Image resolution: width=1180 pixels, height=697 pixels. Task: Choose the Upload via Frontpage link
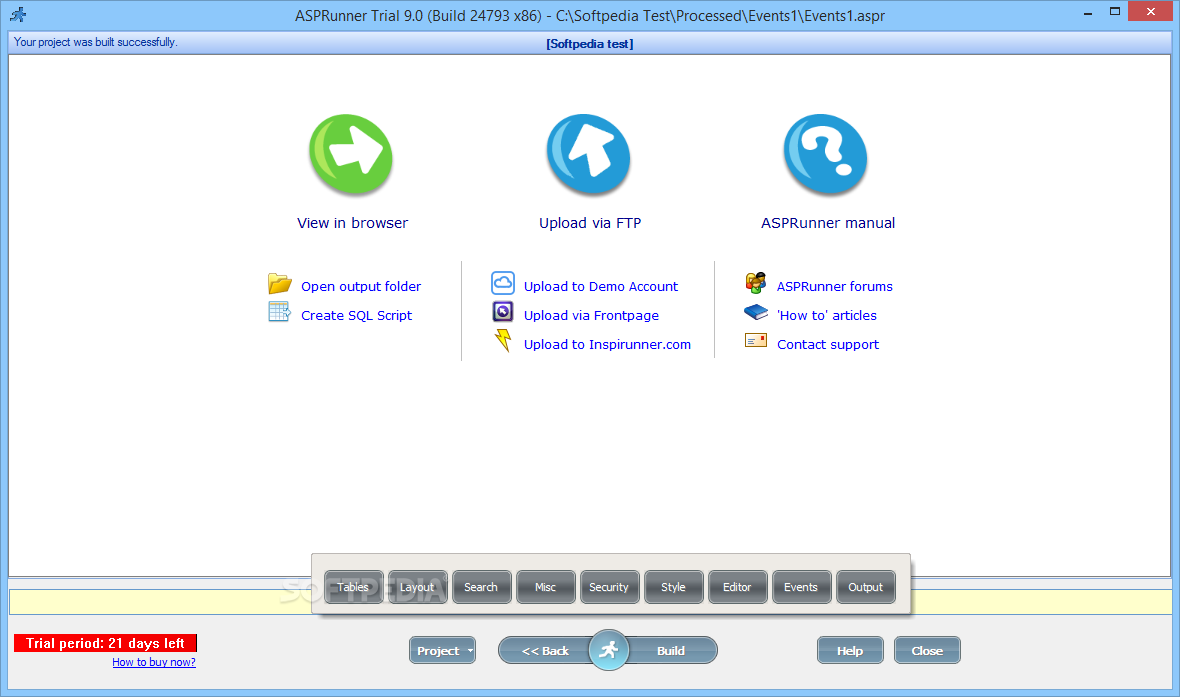click(x=592, y=315)
